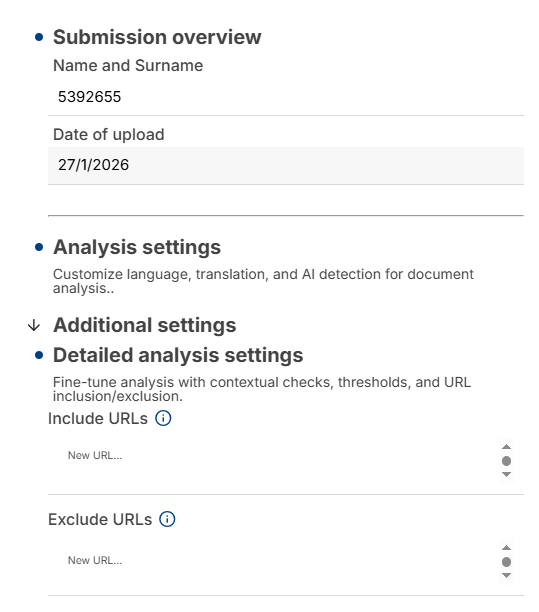Open the Detailed analysis settings heading

178,355
